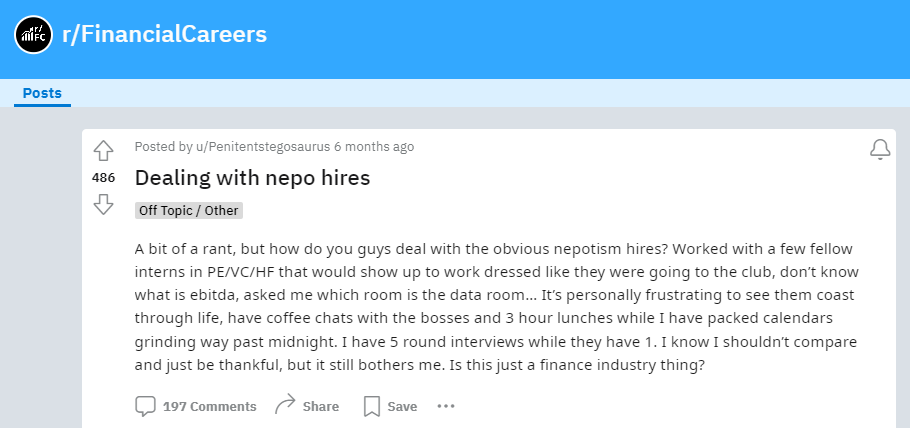Click the post body paragraph text
Viewport: 910px width, 428px height.
click(x=496, y=307)
